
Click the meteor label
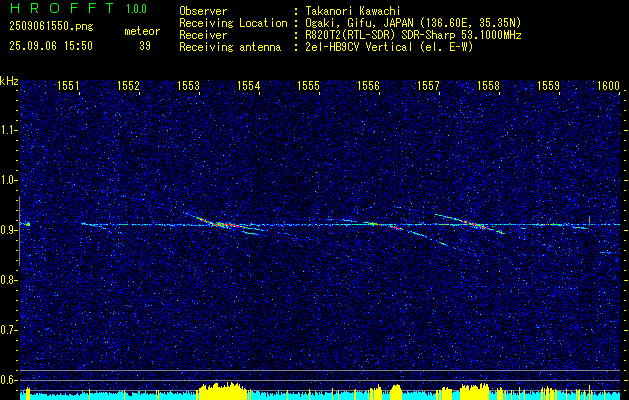pos(142,31)
